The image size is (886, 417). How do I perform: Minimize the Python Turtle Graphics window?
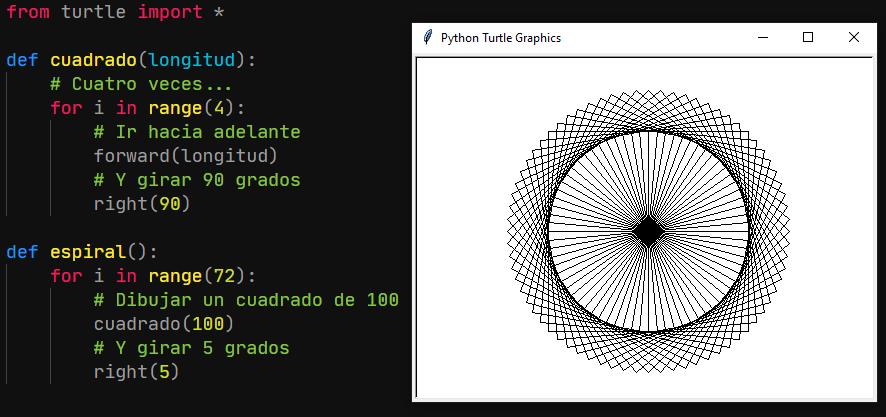click(x=763, y=37)
